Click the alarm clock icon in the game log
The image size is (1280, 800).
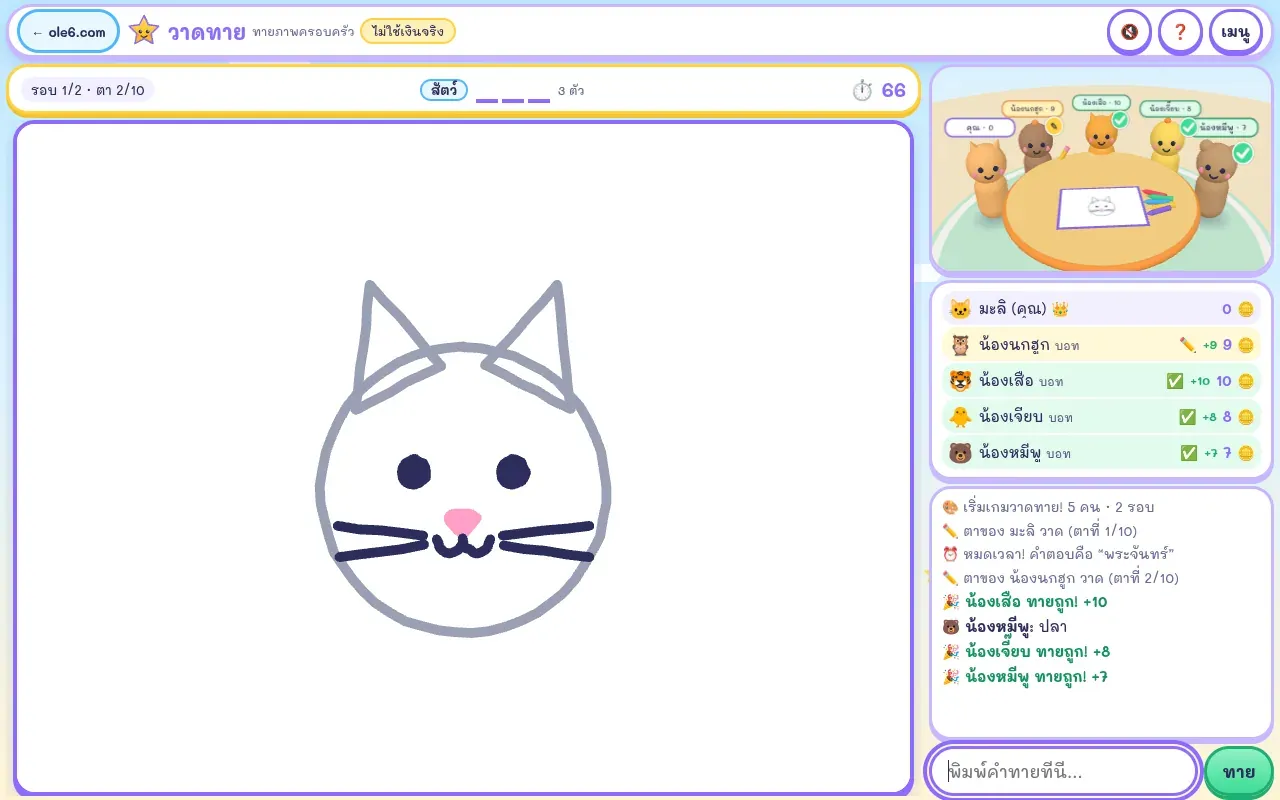[x=950, y=554]
